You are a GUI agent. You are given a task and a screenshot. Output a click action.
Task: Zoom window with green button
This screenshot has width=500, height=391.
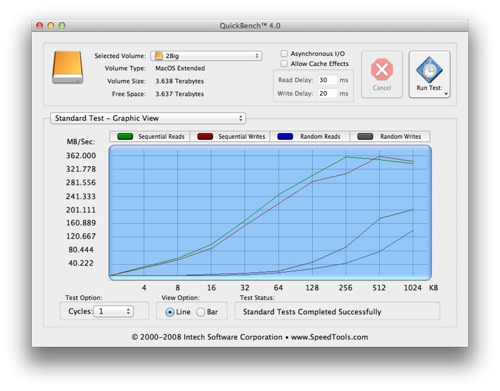click(x=62, y=25)
